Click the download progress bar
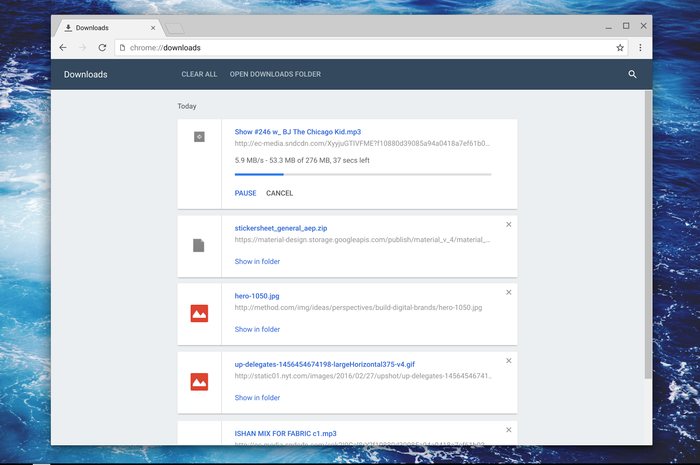The height and width of the screenshot is (465, 700). click(362, 174)
